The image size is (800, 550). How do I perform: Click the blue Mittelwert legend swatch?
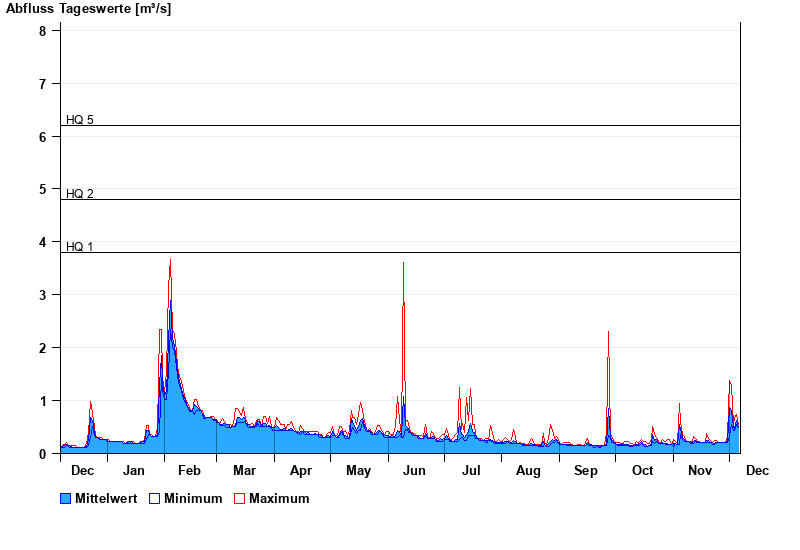click(66, 498)
